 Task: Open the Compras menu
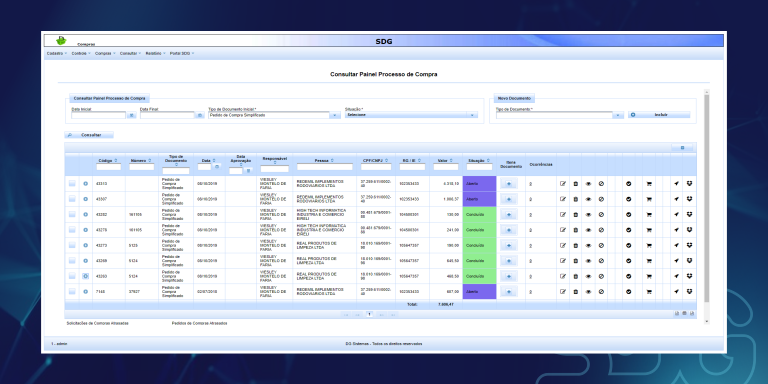pos(105,53)
